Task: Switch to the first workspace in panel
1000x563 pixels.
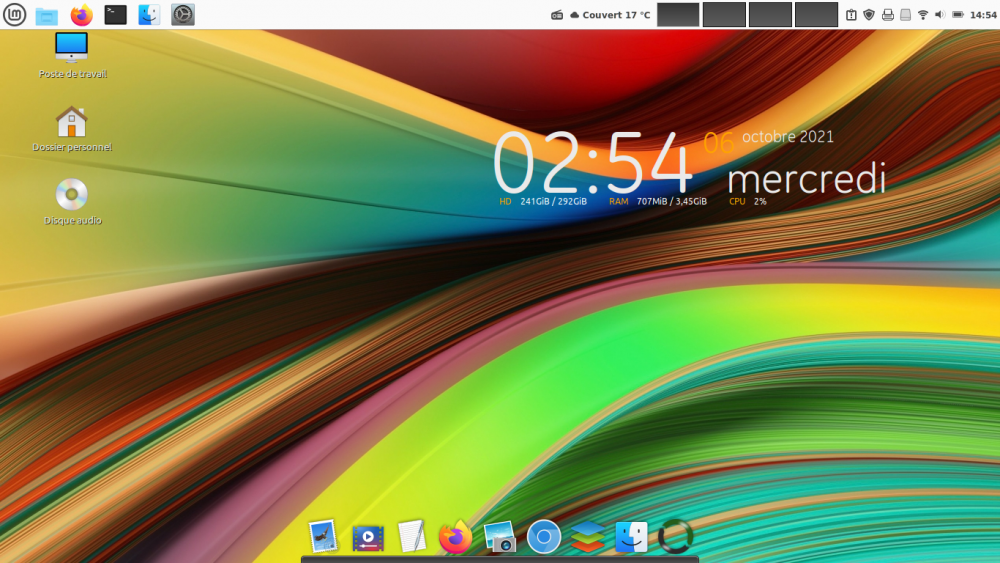Action: [678, 15]
